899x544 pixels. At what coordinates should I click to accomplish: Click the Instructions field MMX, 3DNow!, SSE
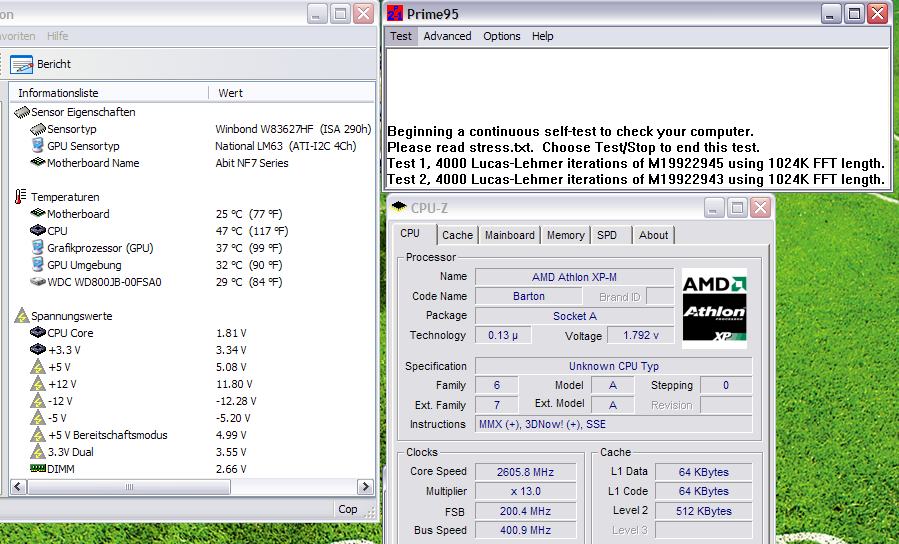tap(613, 424)
